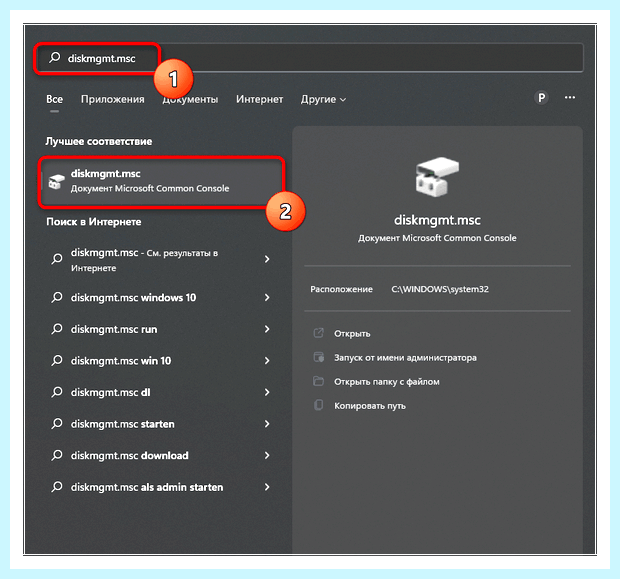Select 'diskmgmt.msc win 10' suggestion

[x=161, y=361]
